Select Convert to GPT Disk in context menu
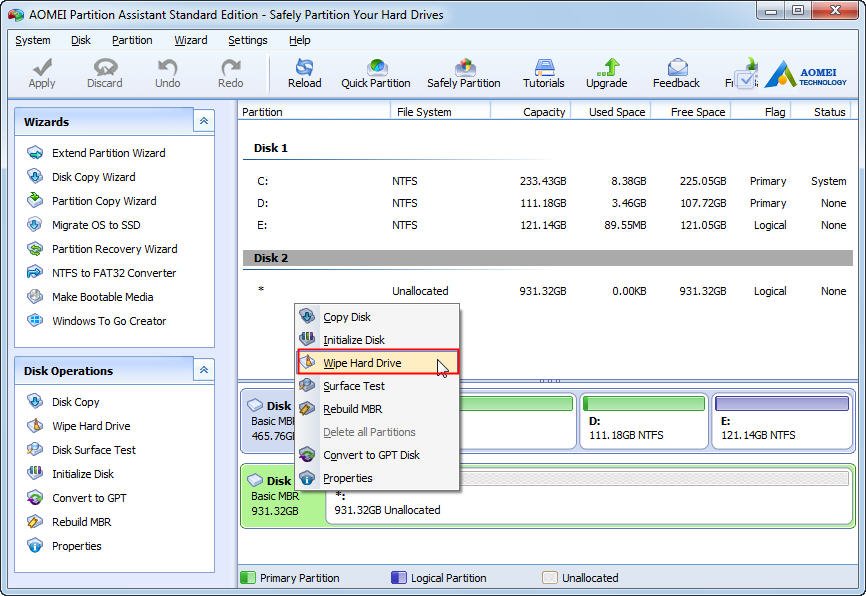 377,455
